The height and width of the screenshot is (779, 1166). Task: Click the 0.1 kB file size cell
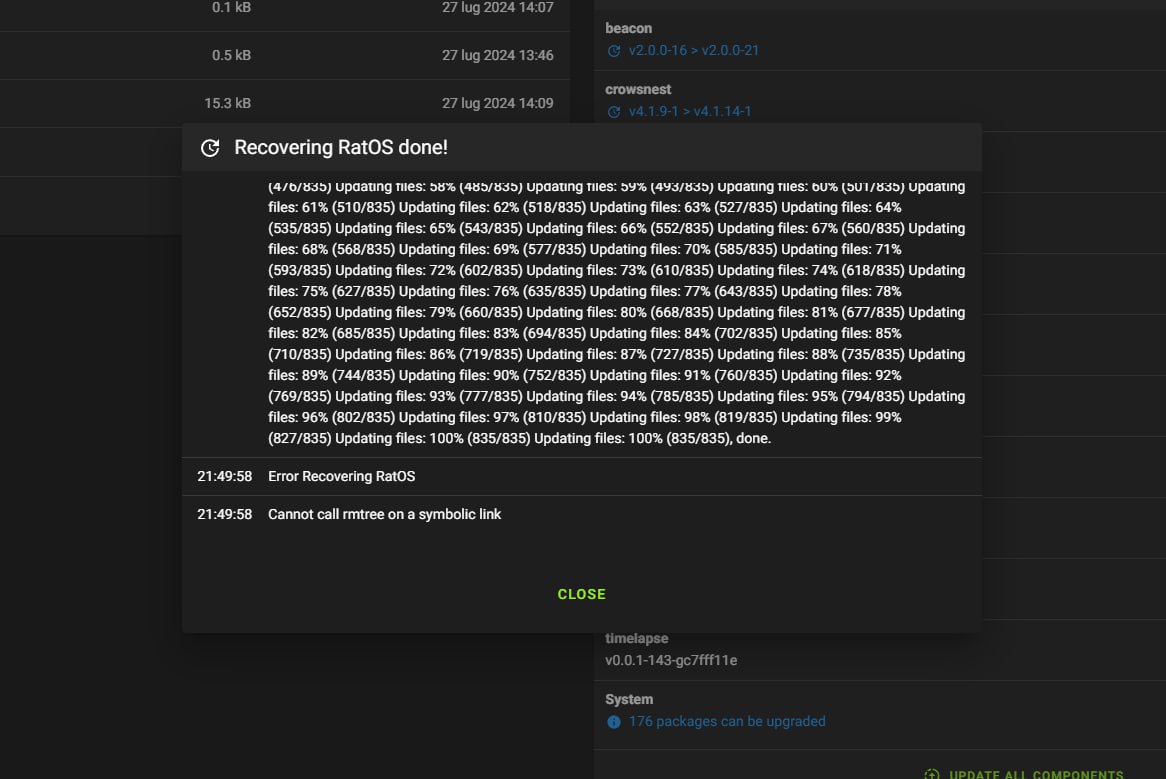point(231,7)
